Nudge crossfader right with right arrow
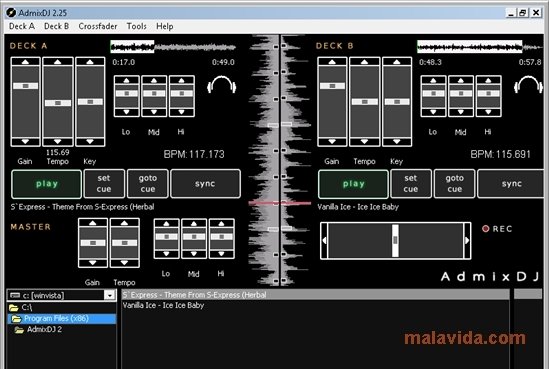The width and height of the screenshot is (549, 369). (x=467, y=241)
